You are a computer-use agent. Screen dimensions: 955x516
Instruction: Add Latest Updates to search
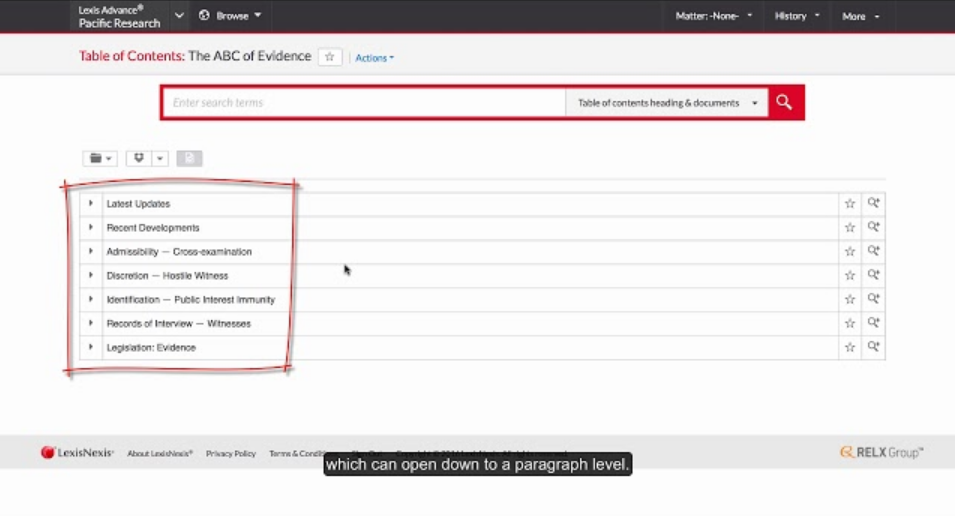tap(873, 203)
